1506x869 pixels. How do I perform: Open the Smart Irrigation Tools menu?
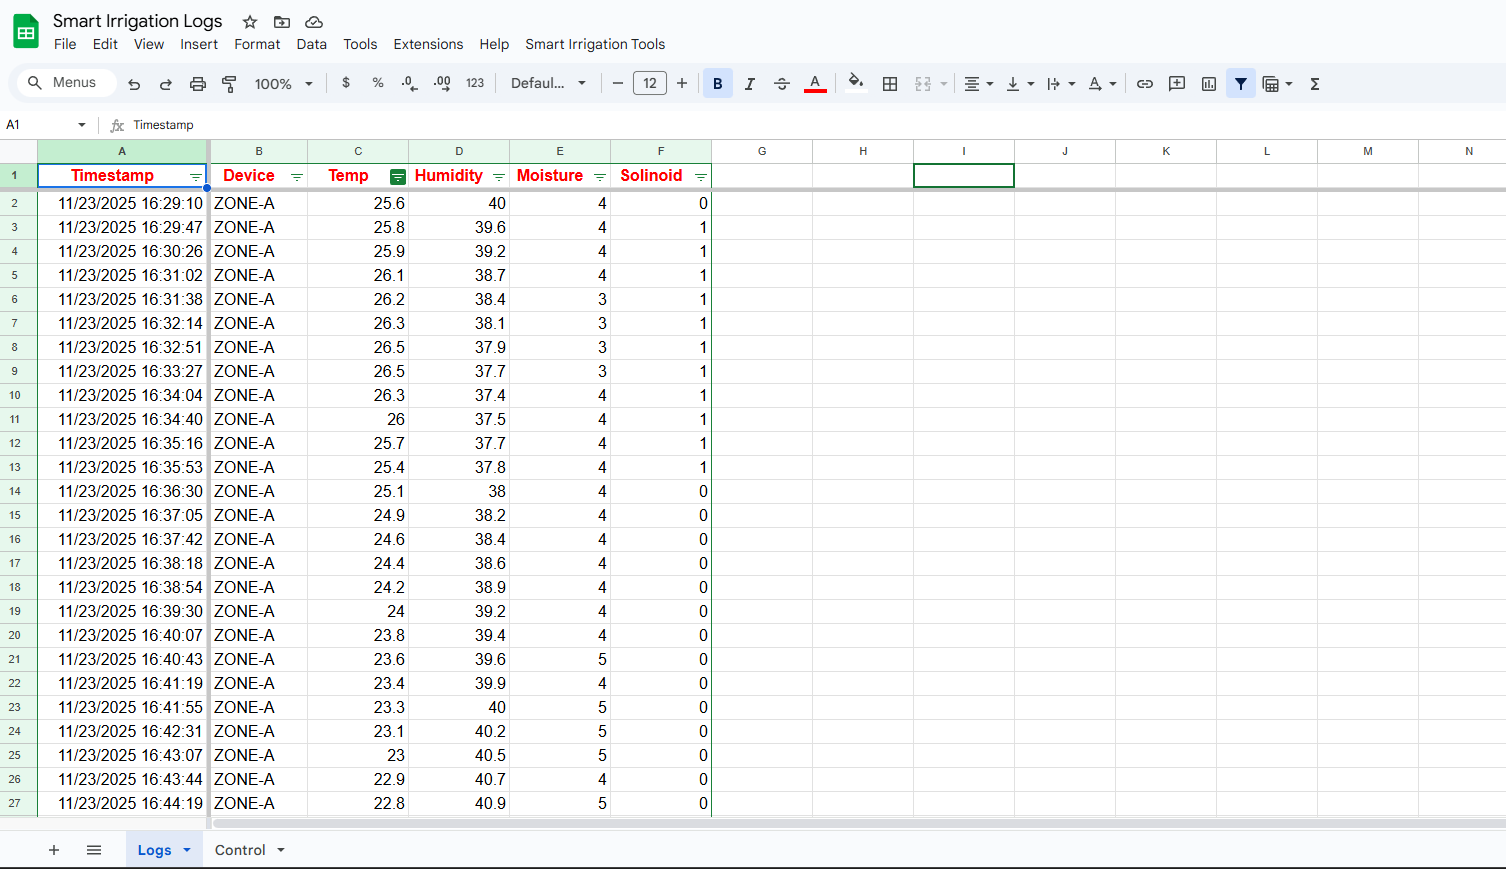(595, 44)
